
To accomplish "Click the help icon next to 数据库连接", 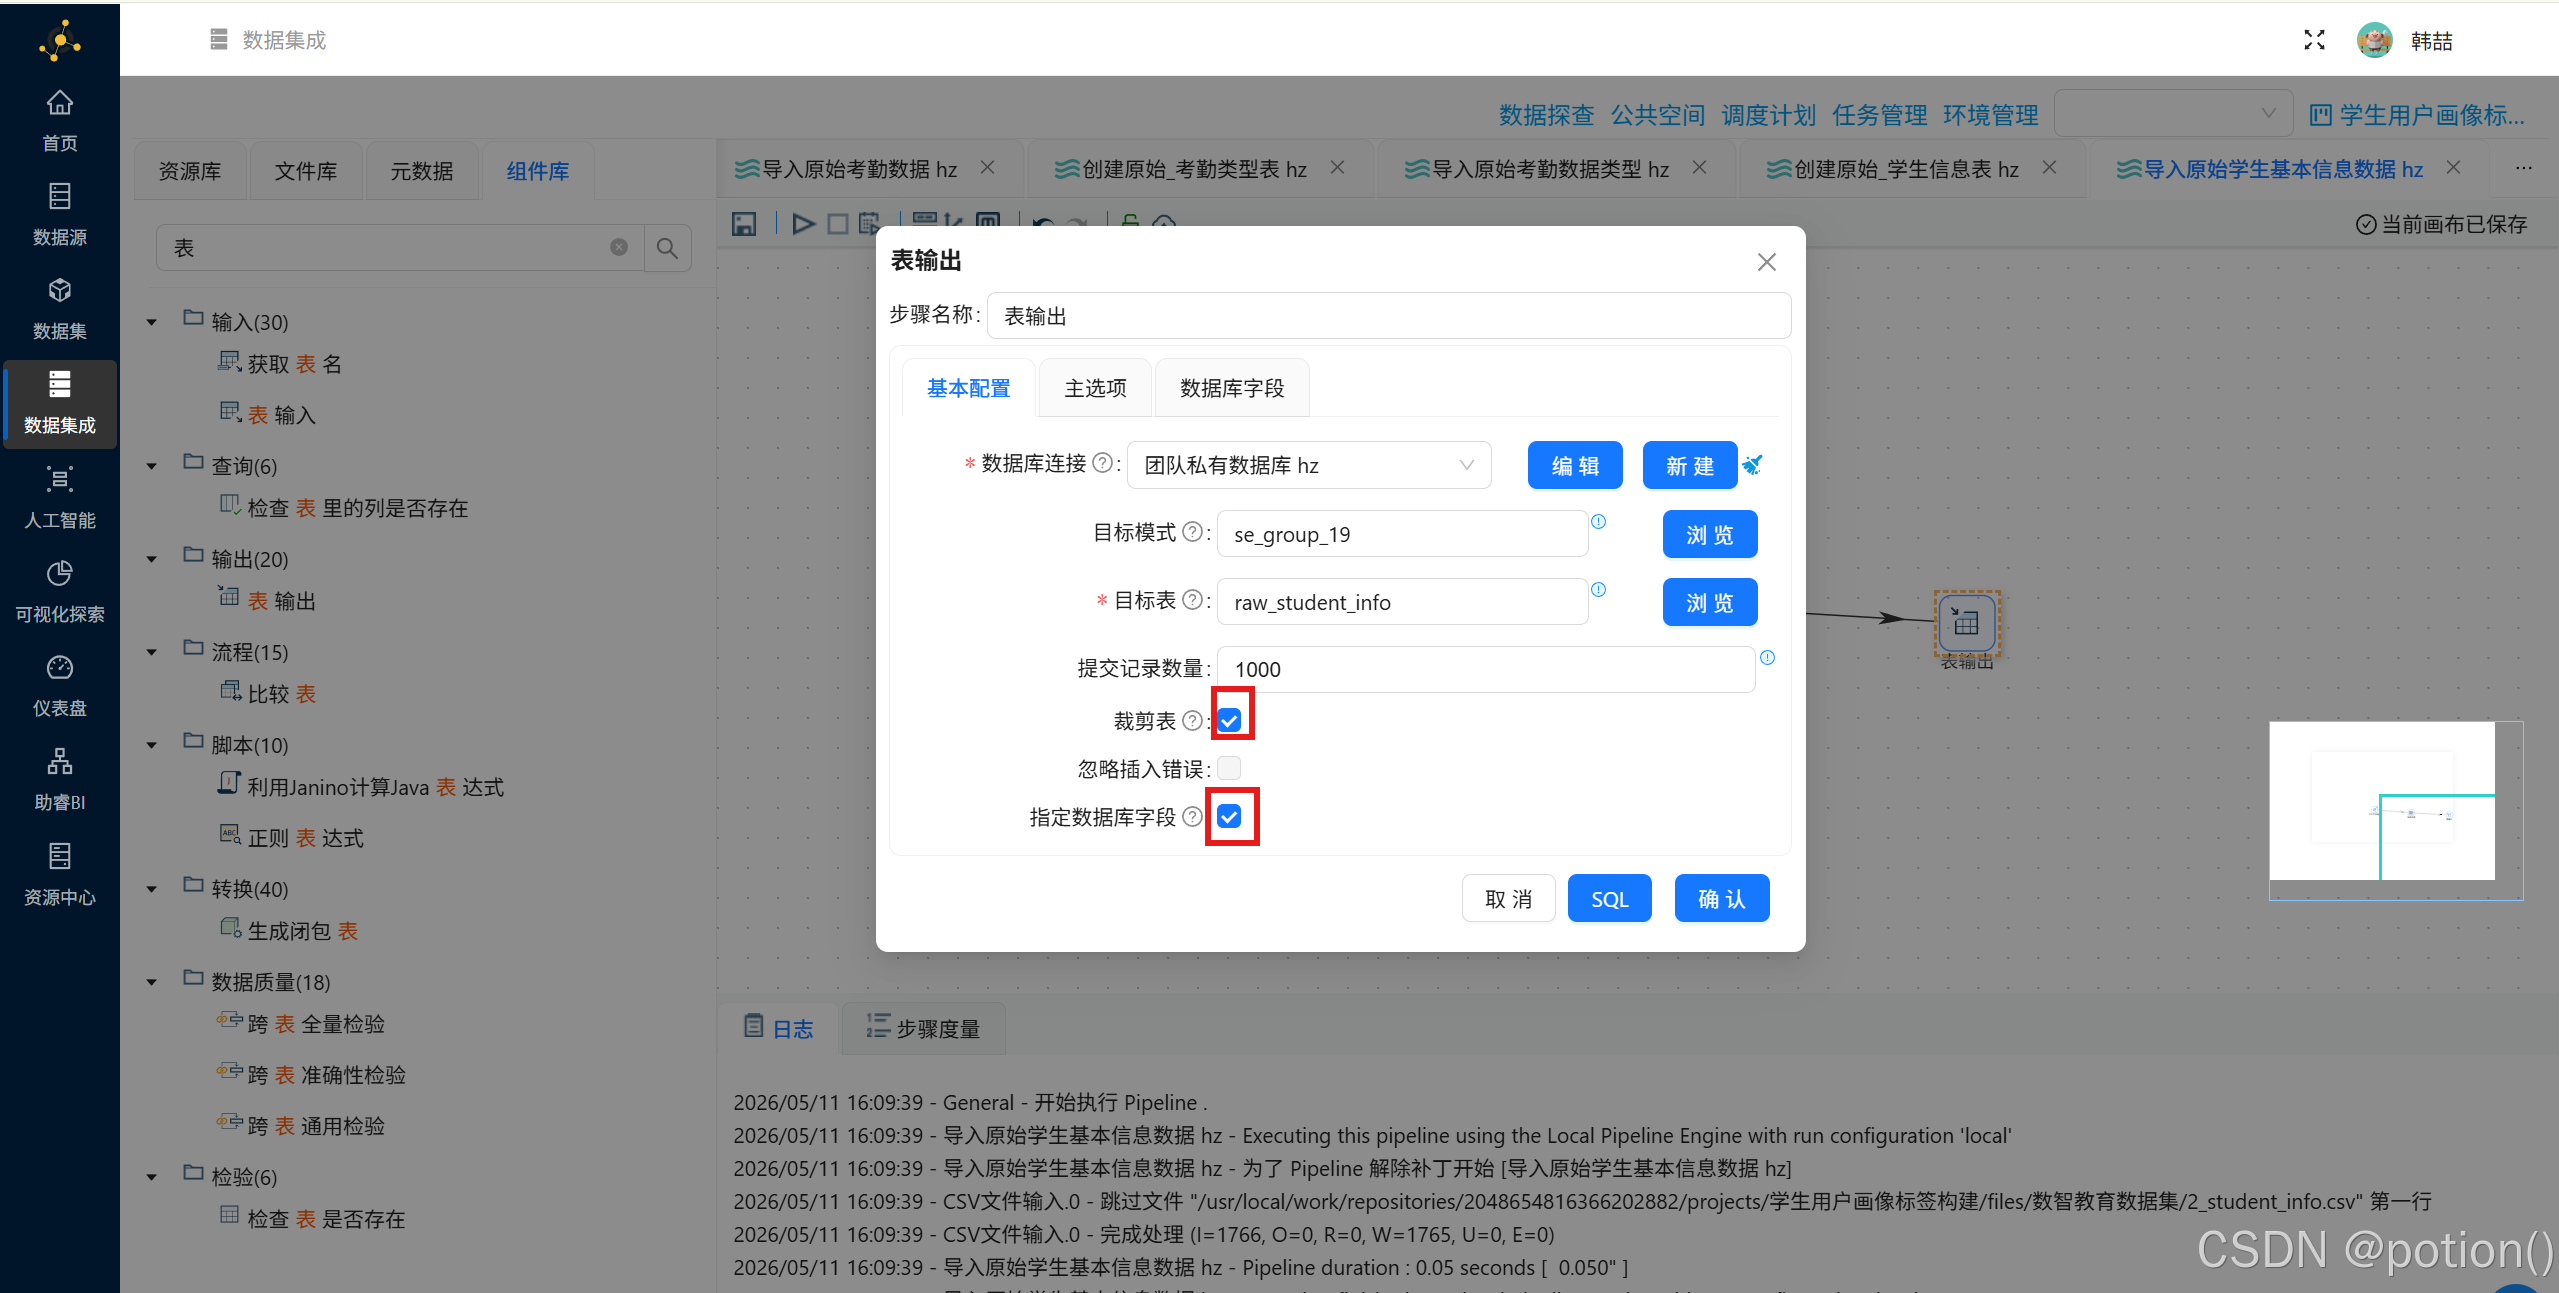I will point(1102,463).
